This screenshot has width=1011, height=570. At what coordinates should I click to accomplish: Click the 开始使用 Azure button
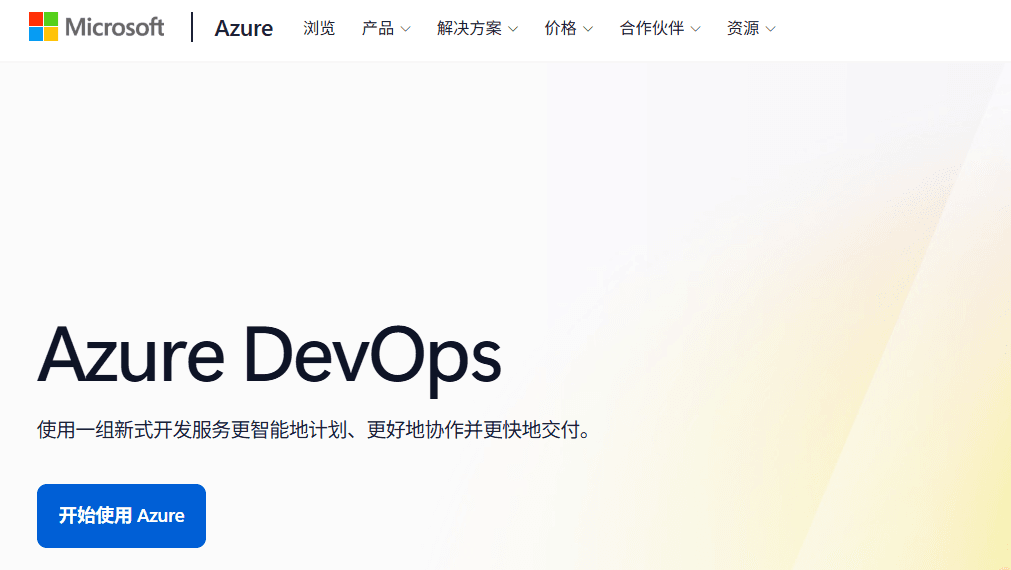[x=121, y=516]
